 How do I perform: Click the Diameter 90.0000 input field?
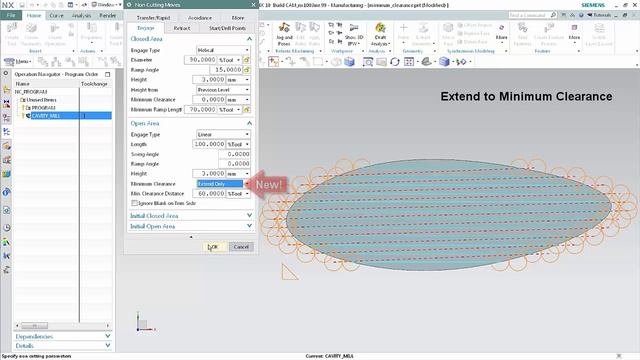(x=200, y=60)
